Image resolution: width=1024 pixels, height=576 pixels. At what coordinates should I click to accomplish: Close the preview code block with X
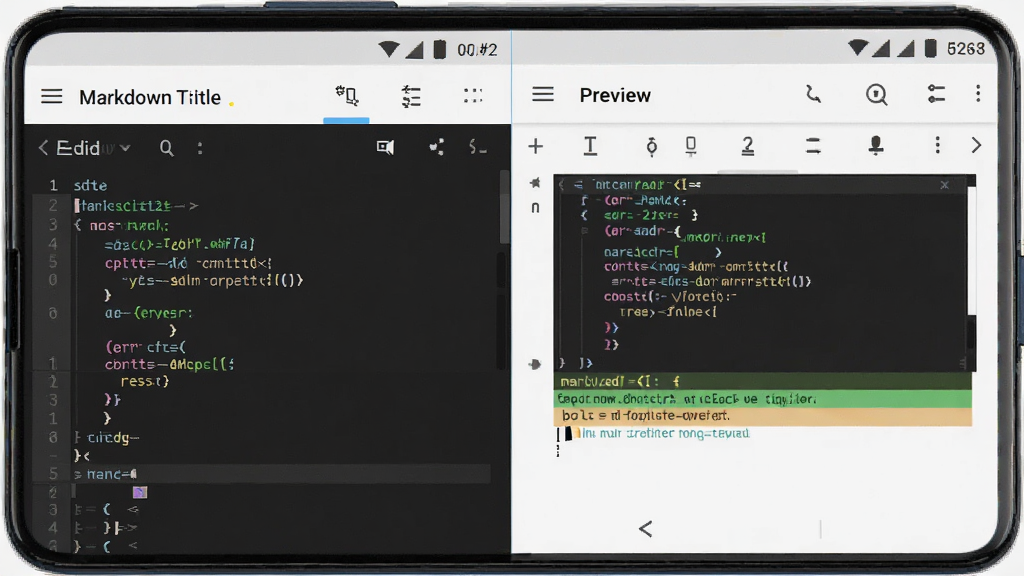[944, 185]
